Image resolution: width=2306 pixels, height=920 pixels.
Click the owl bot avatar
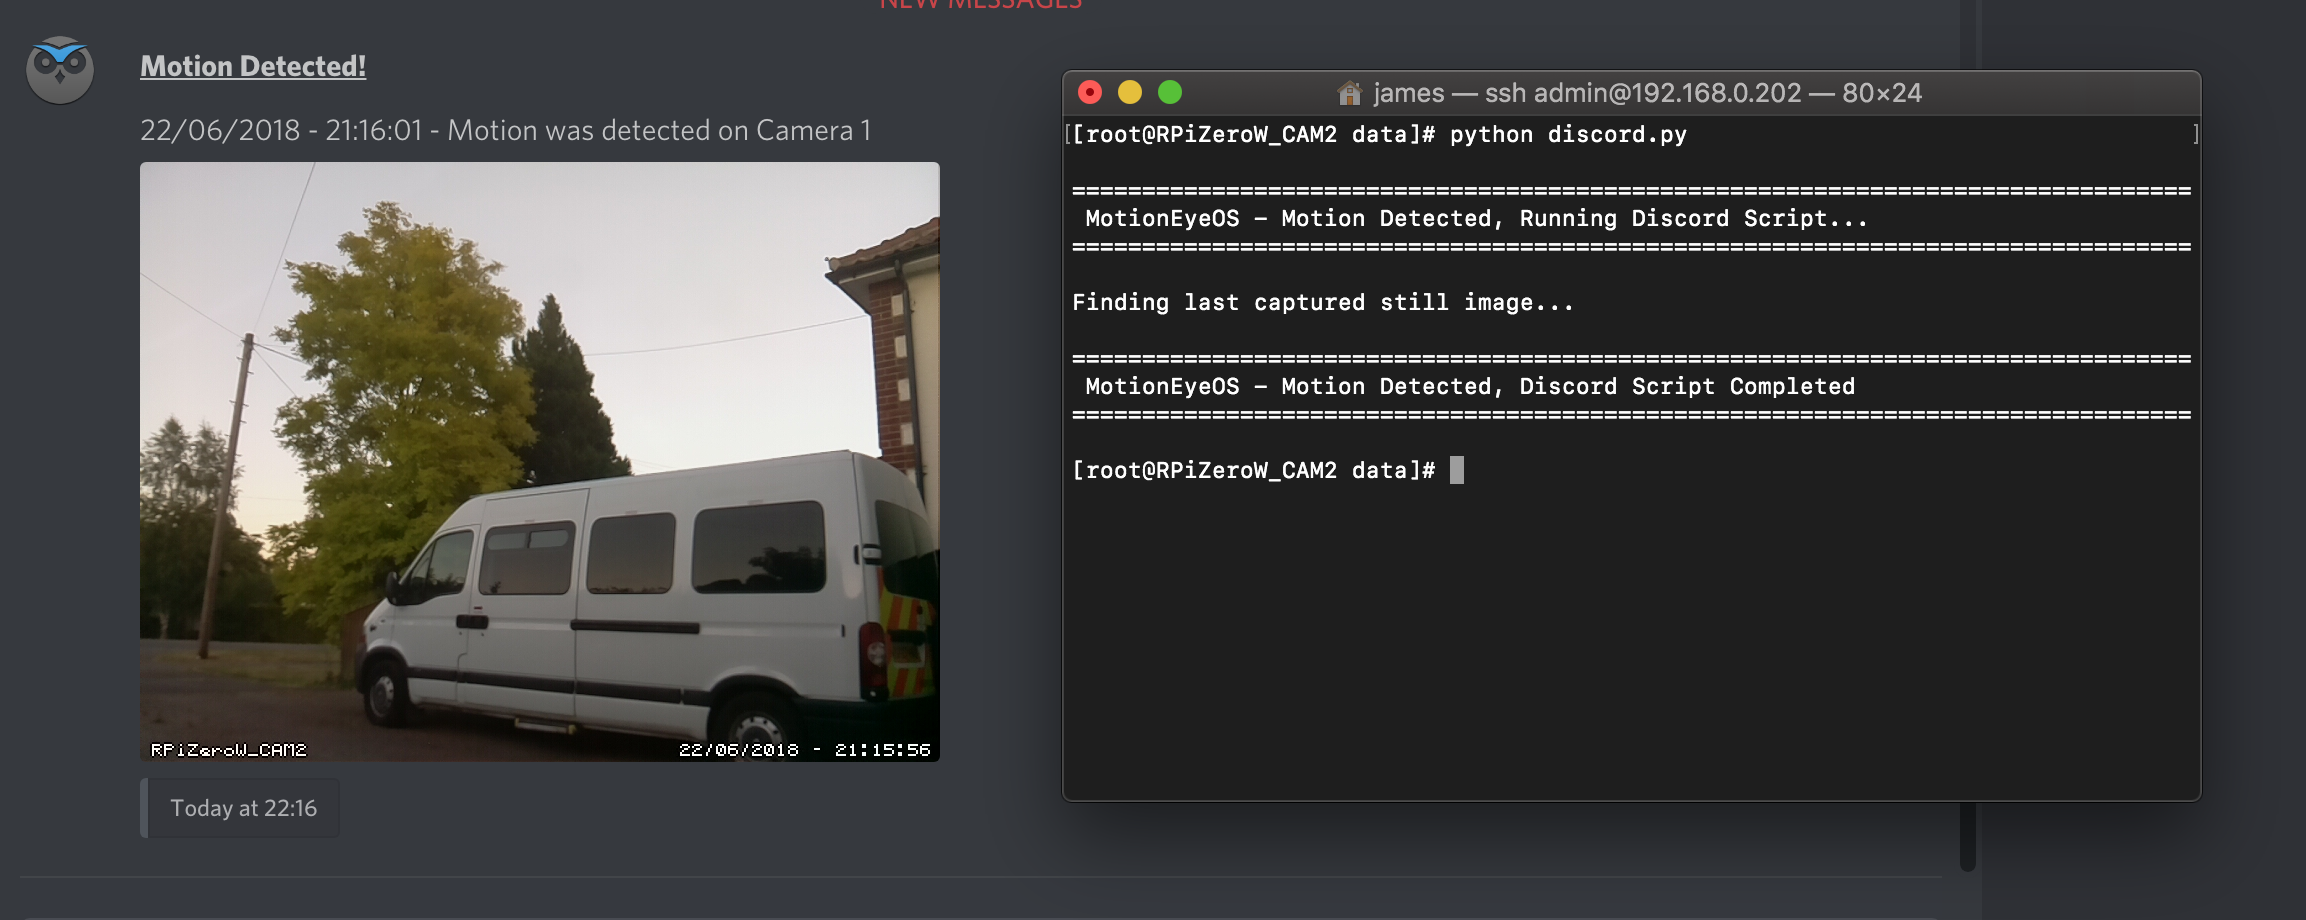[x=60, y=70]
